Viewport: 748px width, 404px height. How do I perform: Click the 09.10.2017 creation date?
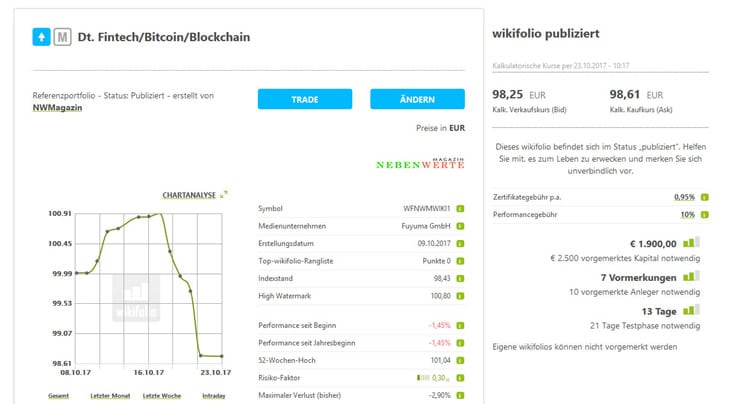[434, 243]
